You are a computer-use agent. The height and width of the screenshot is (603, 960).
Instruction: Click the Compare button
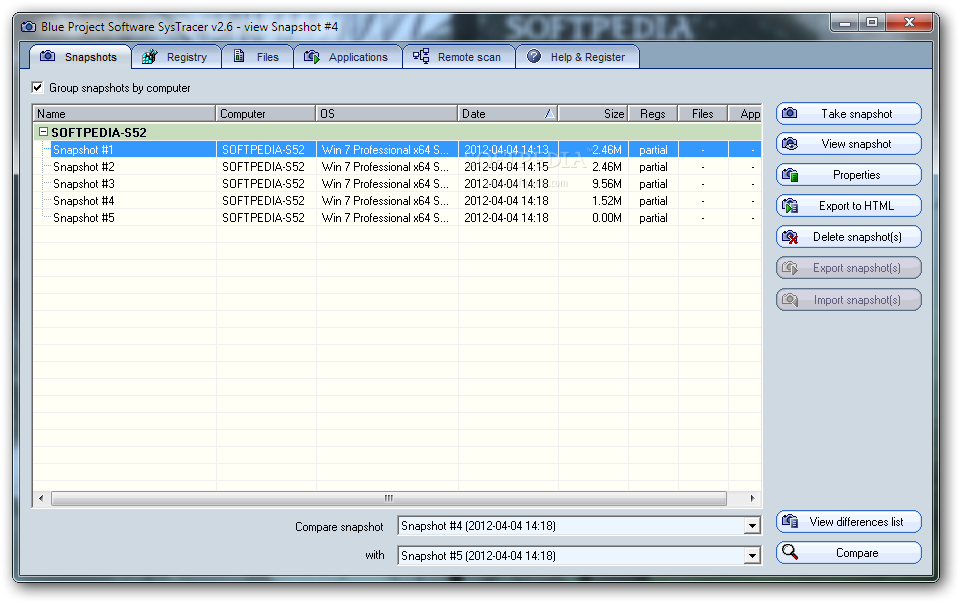pyautogui.click(x=849, y=552)
